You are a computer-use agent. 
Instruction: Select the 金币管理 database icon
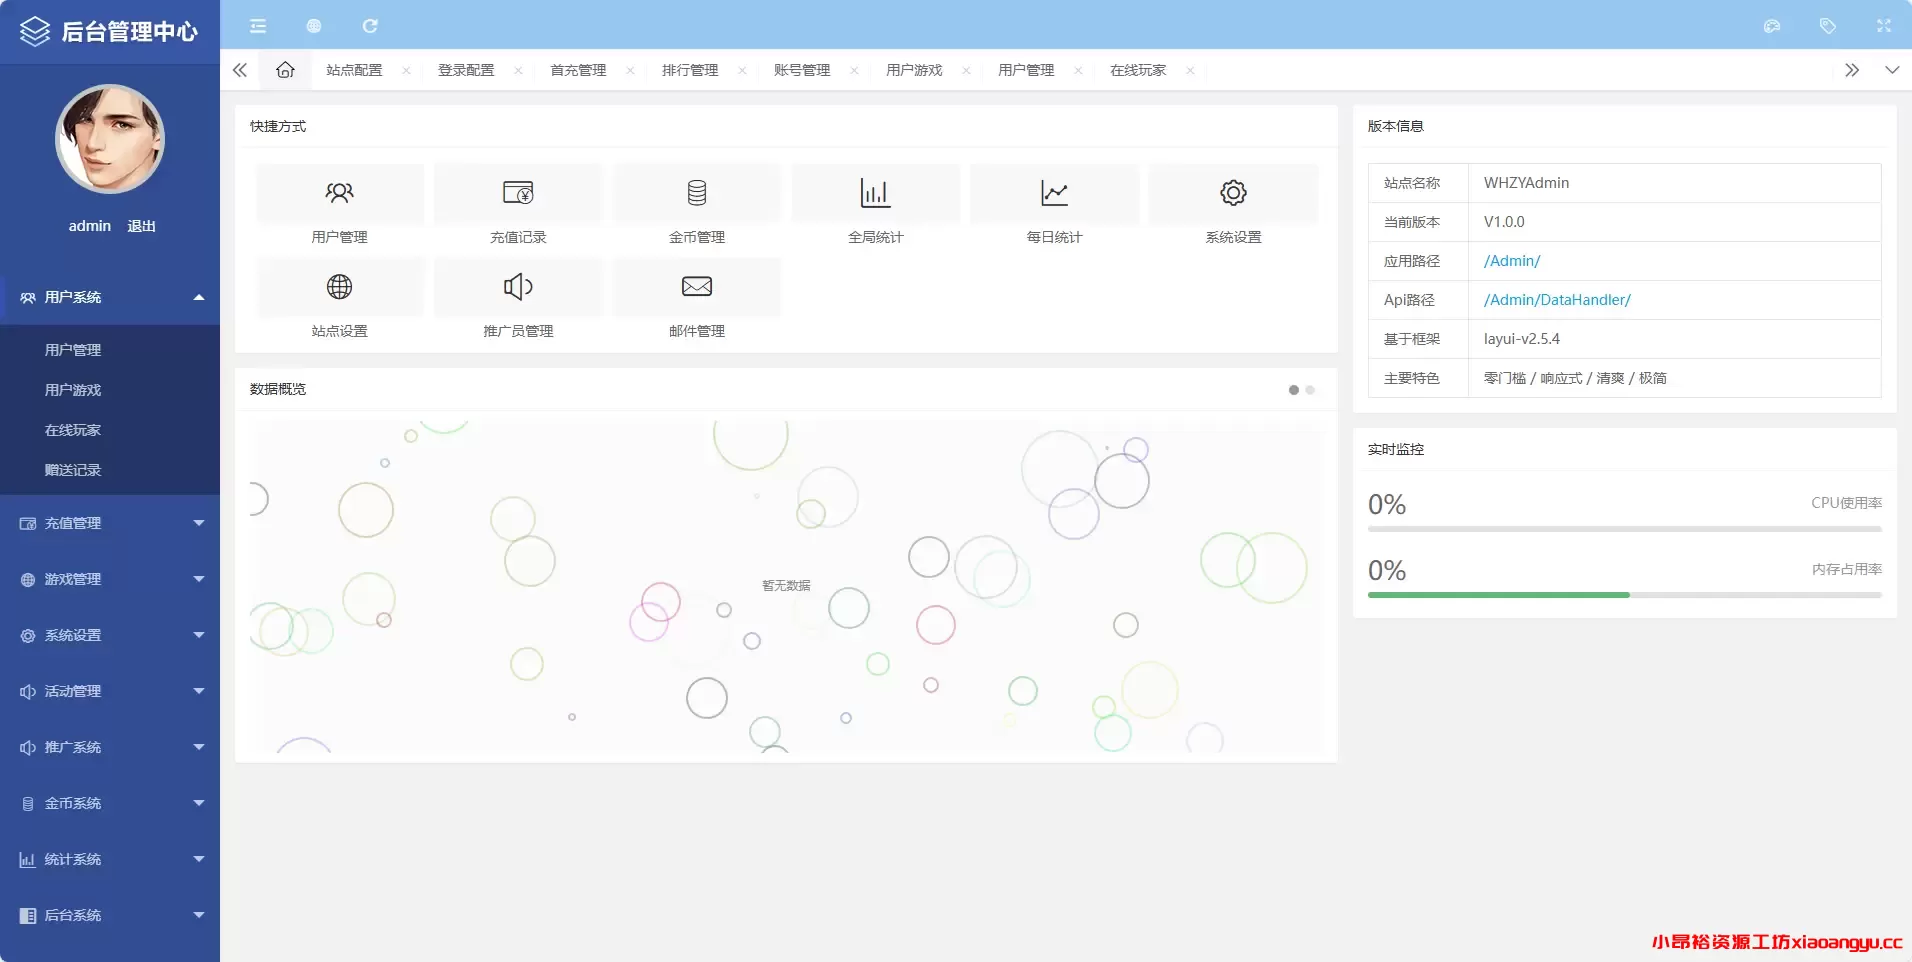click(x=696, y=193)
